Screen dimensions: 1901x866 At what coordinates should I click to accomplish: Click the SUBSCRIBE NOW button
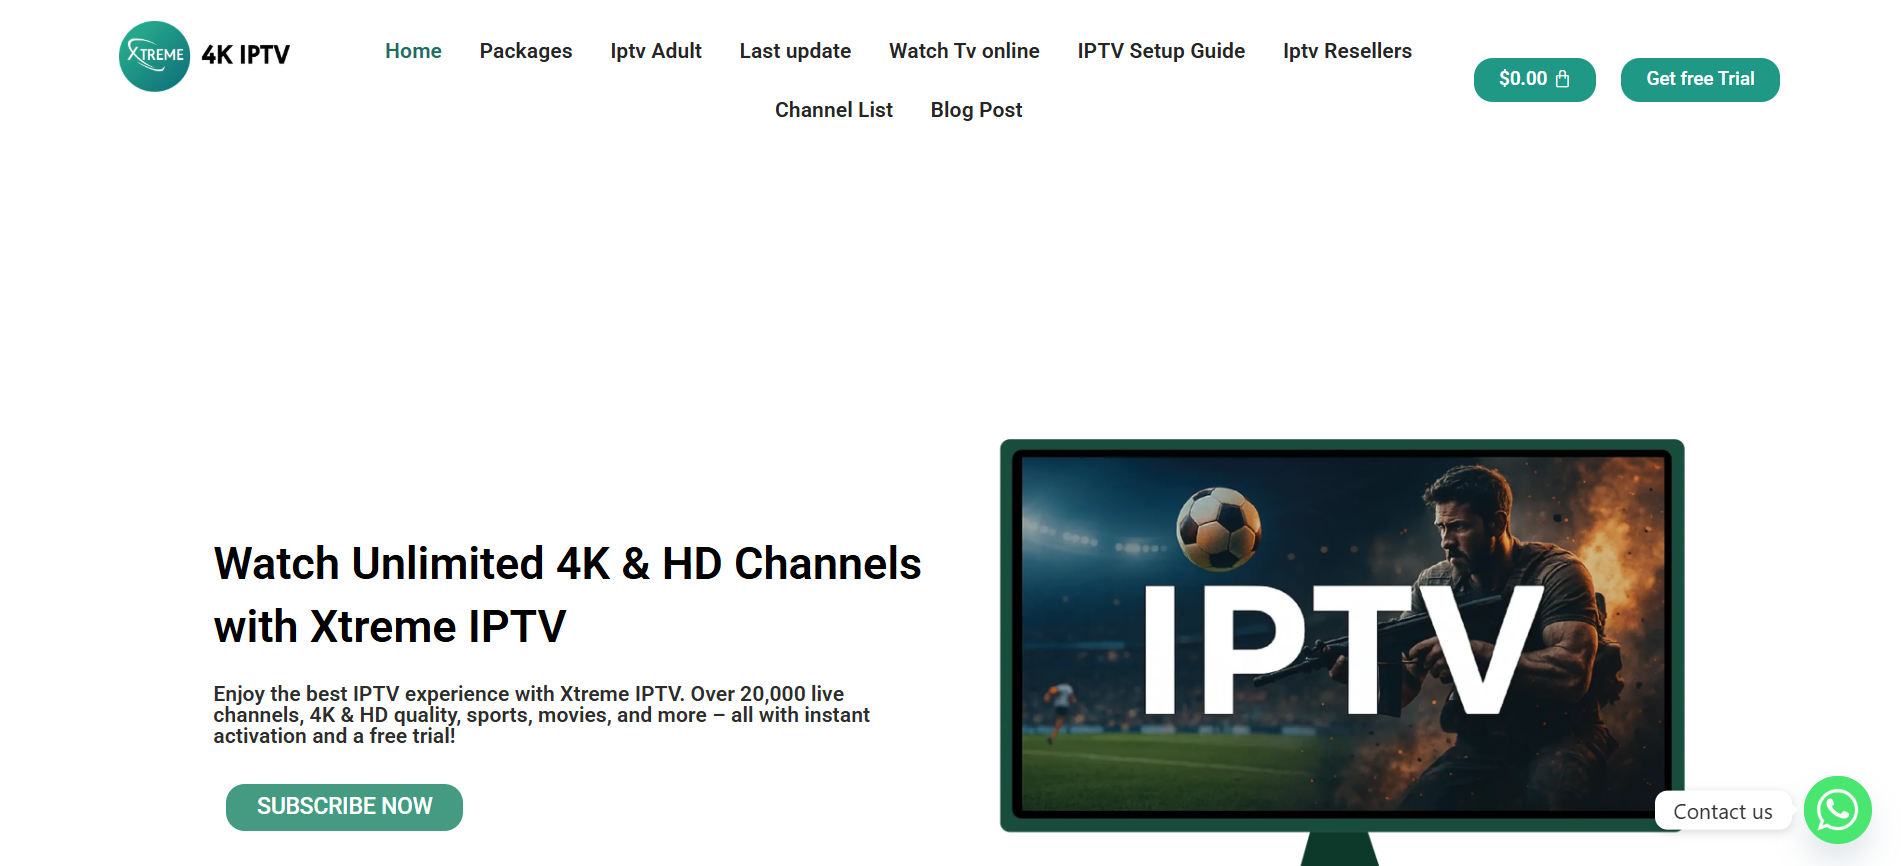[344, 807]
